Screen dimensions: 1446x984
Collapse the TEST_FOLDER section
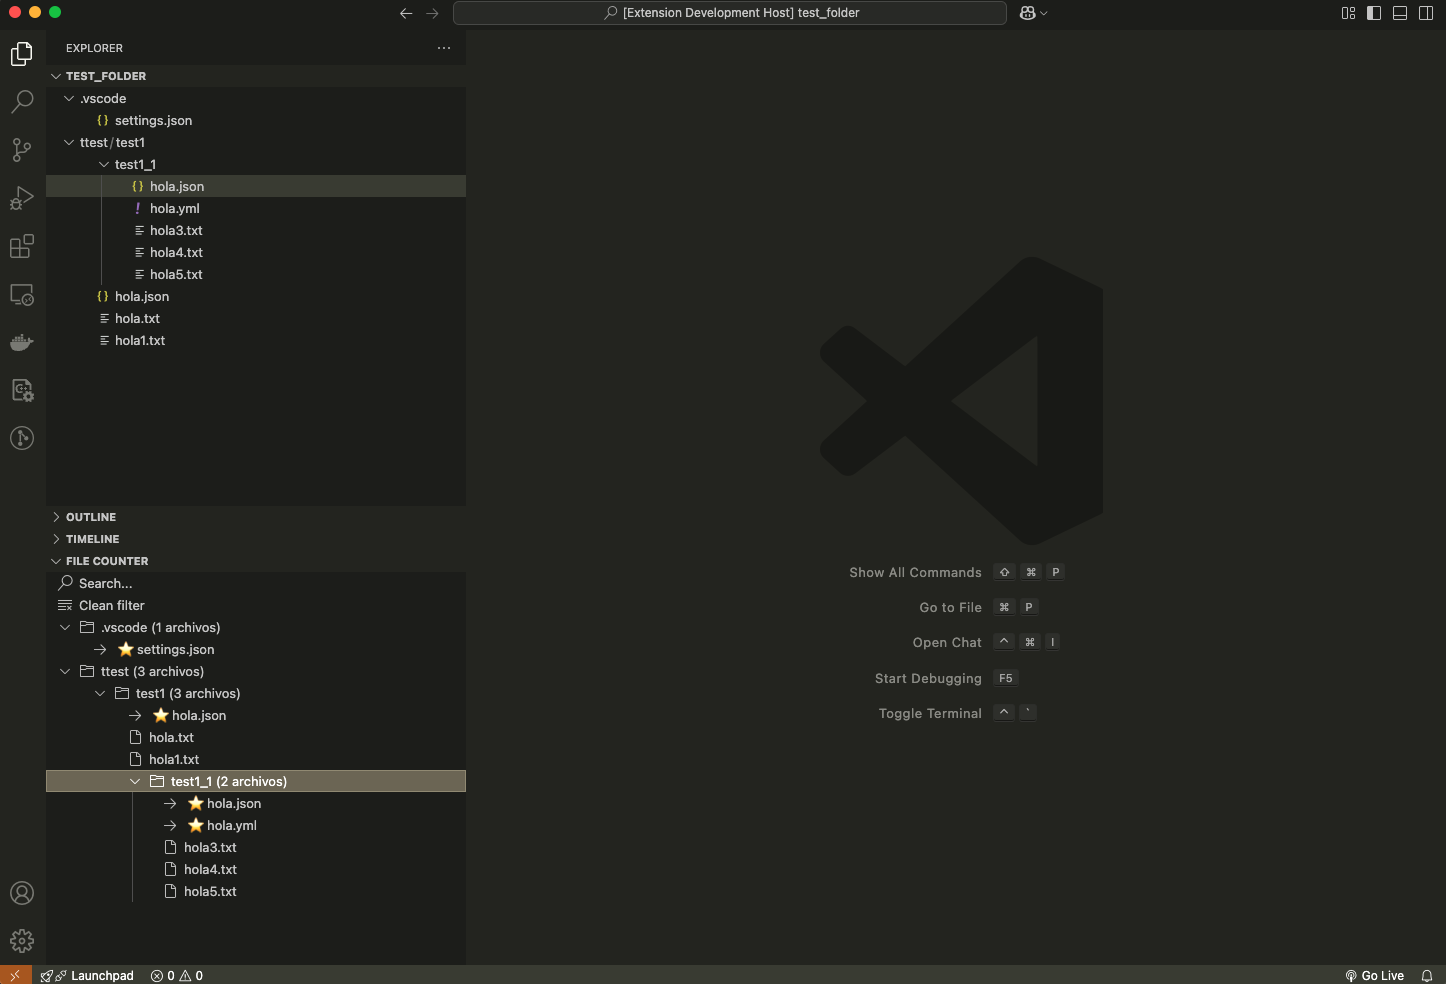pyautogui.click(x=256, y=76)
